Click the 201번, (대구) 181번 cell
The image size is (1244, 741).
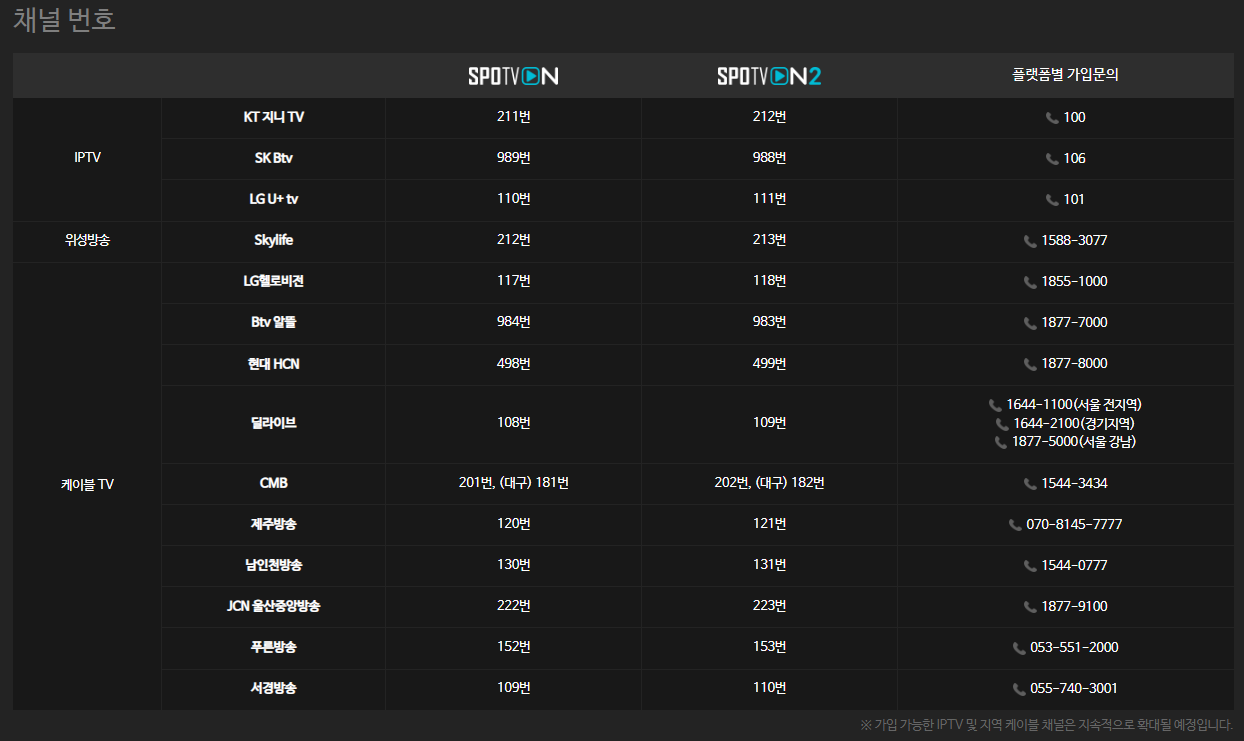pyautogui.click(x=514, y=483)
